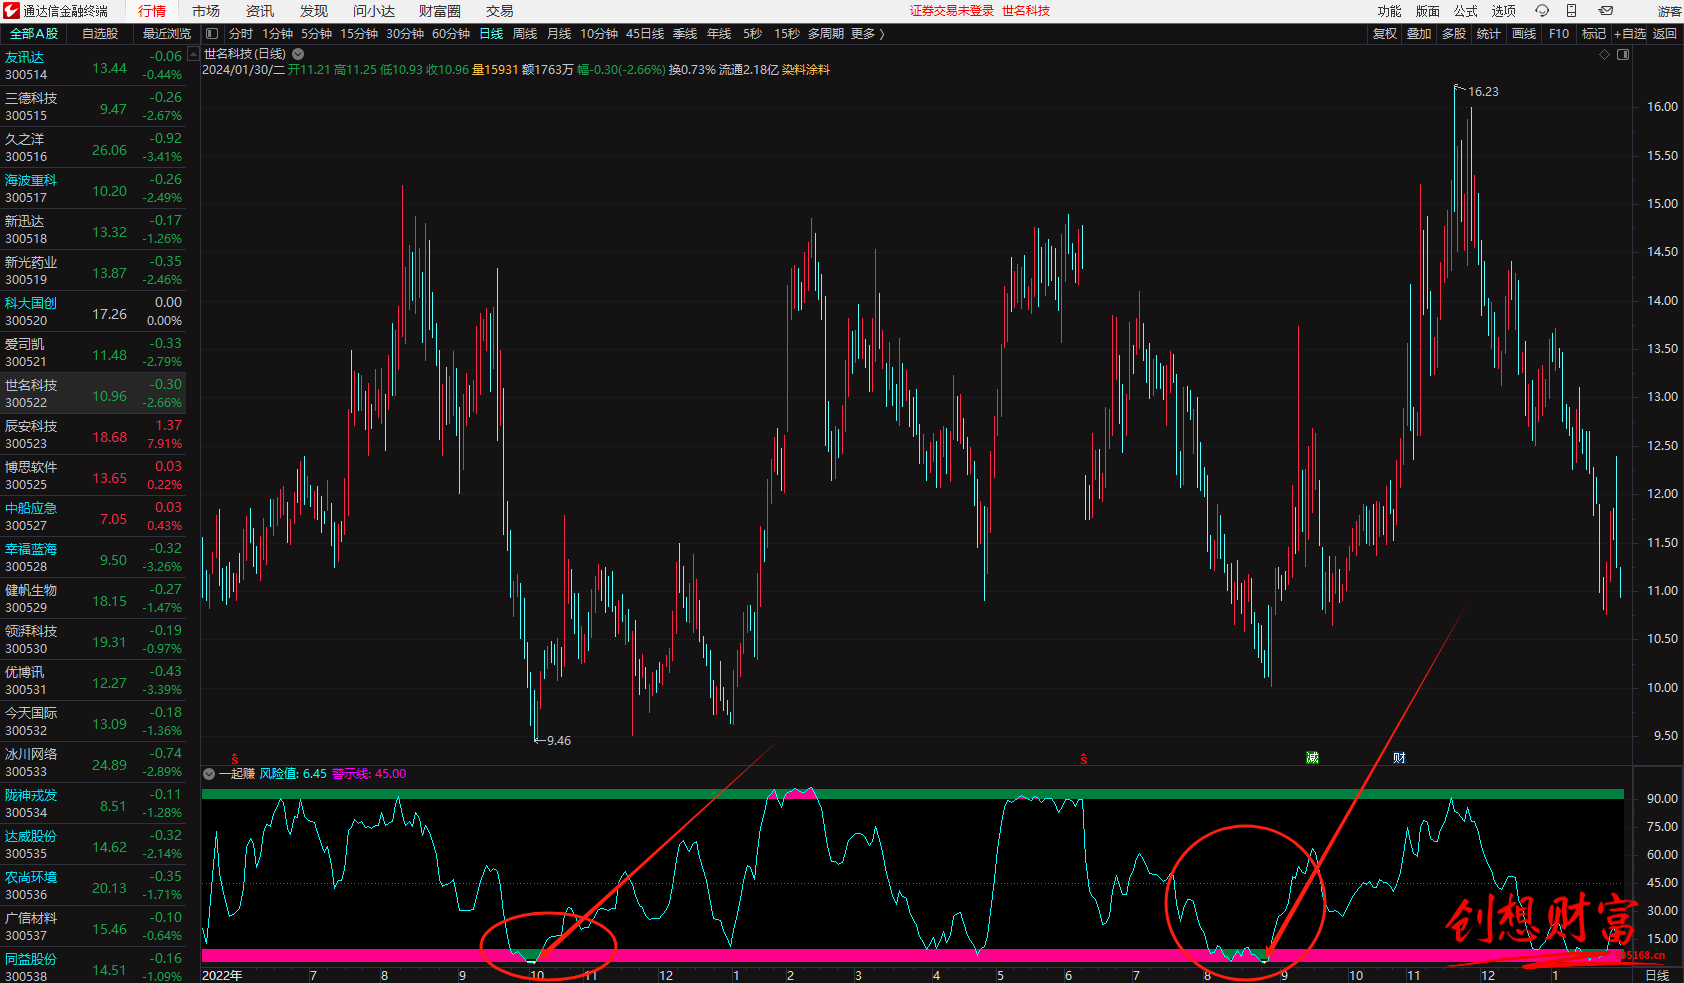The image size is (1684, 983).
Task: Open the 选项 menu
Action: [x=1504, y=11]
